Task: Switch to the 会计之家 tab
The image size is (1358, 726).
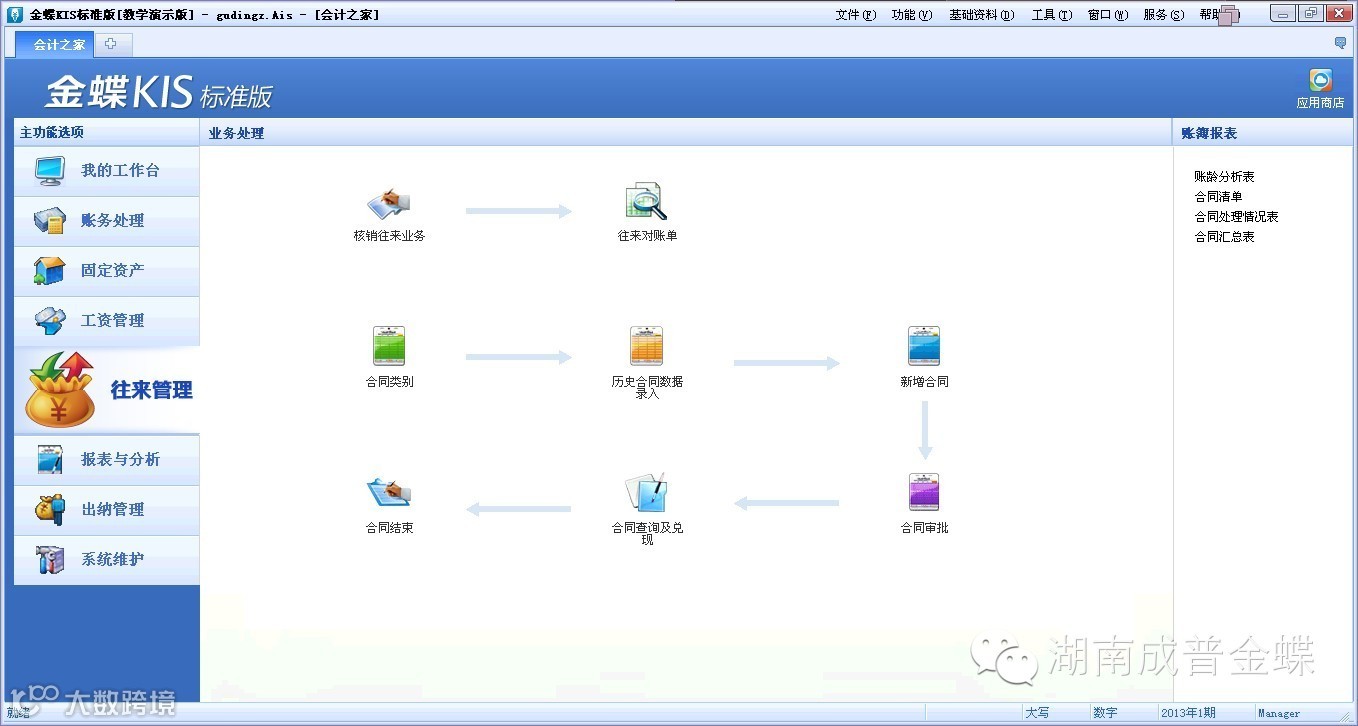Action: [x=55, y=44]
